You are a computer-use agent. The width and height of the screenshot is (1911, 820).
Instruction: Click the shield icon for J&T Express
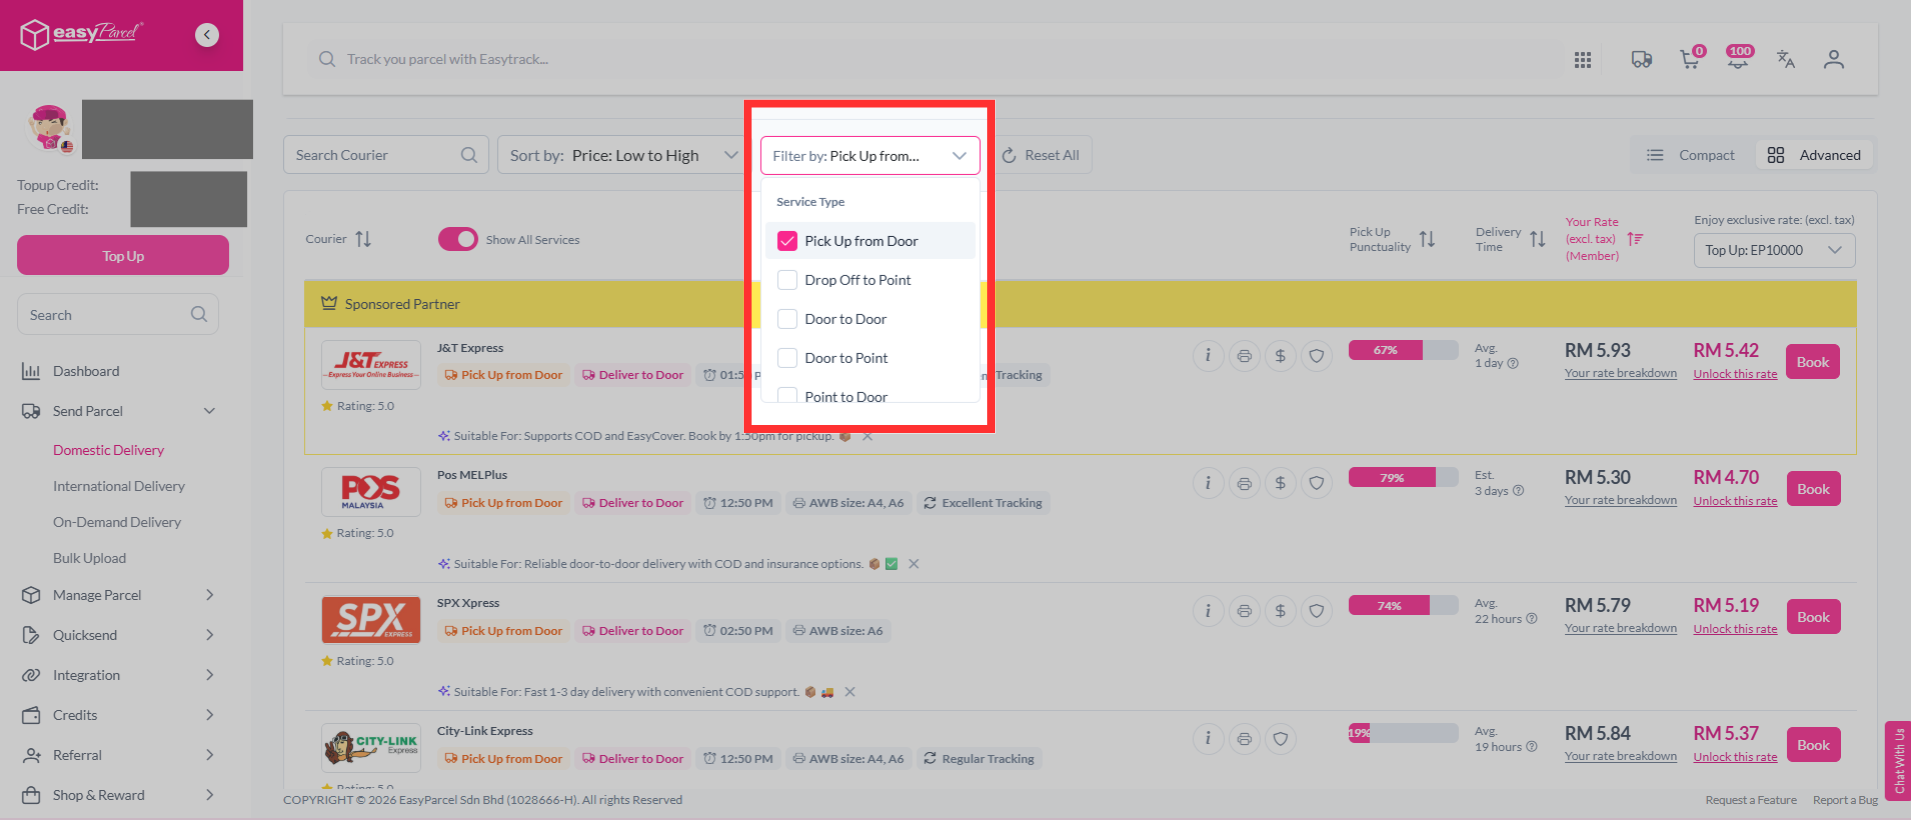[x=1317, y=356]
